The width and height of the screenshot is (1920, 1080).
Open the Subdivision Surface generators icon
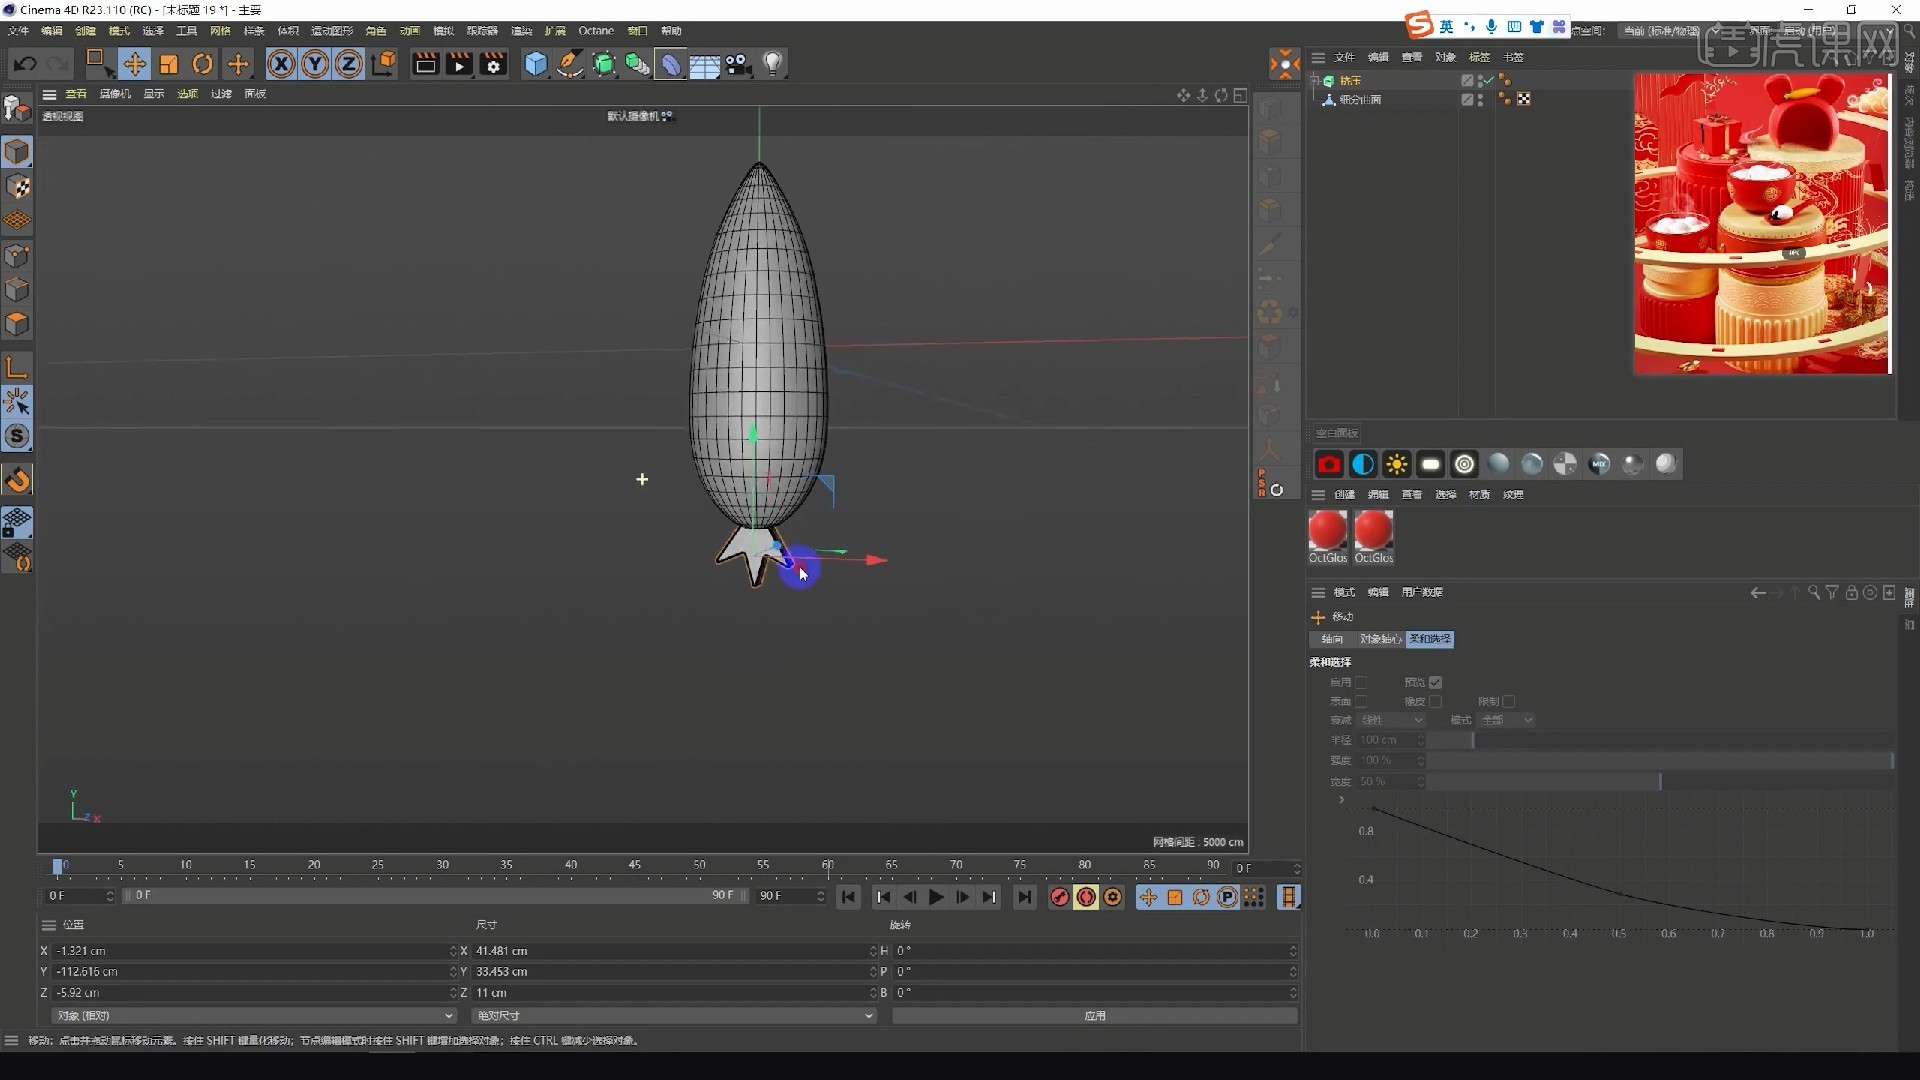pos(604,64)
